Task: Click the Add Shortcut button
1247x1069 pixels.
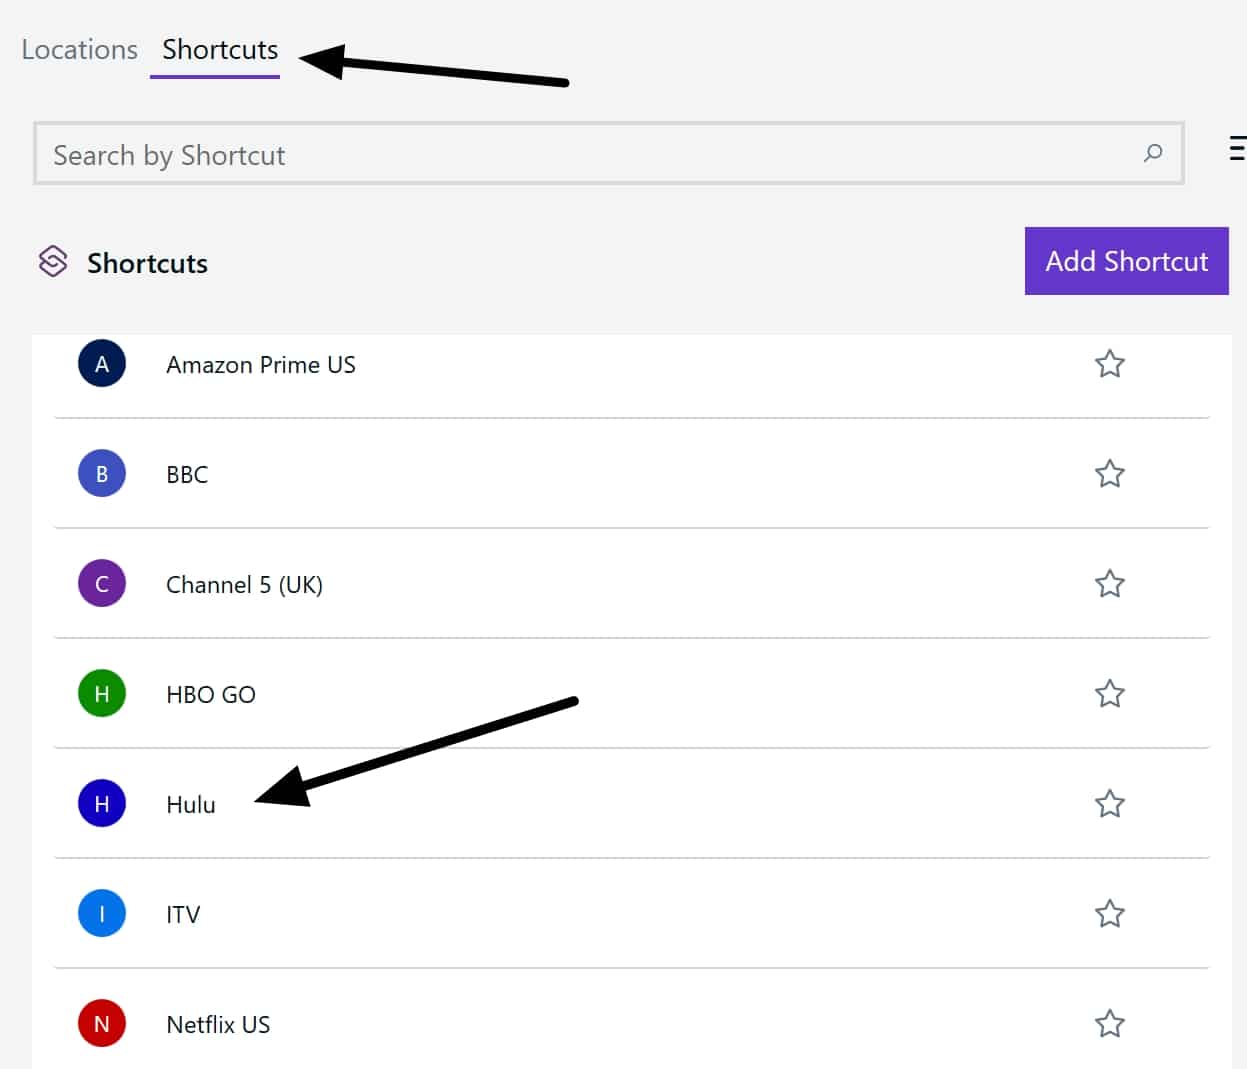Action: pos(1126,261)
